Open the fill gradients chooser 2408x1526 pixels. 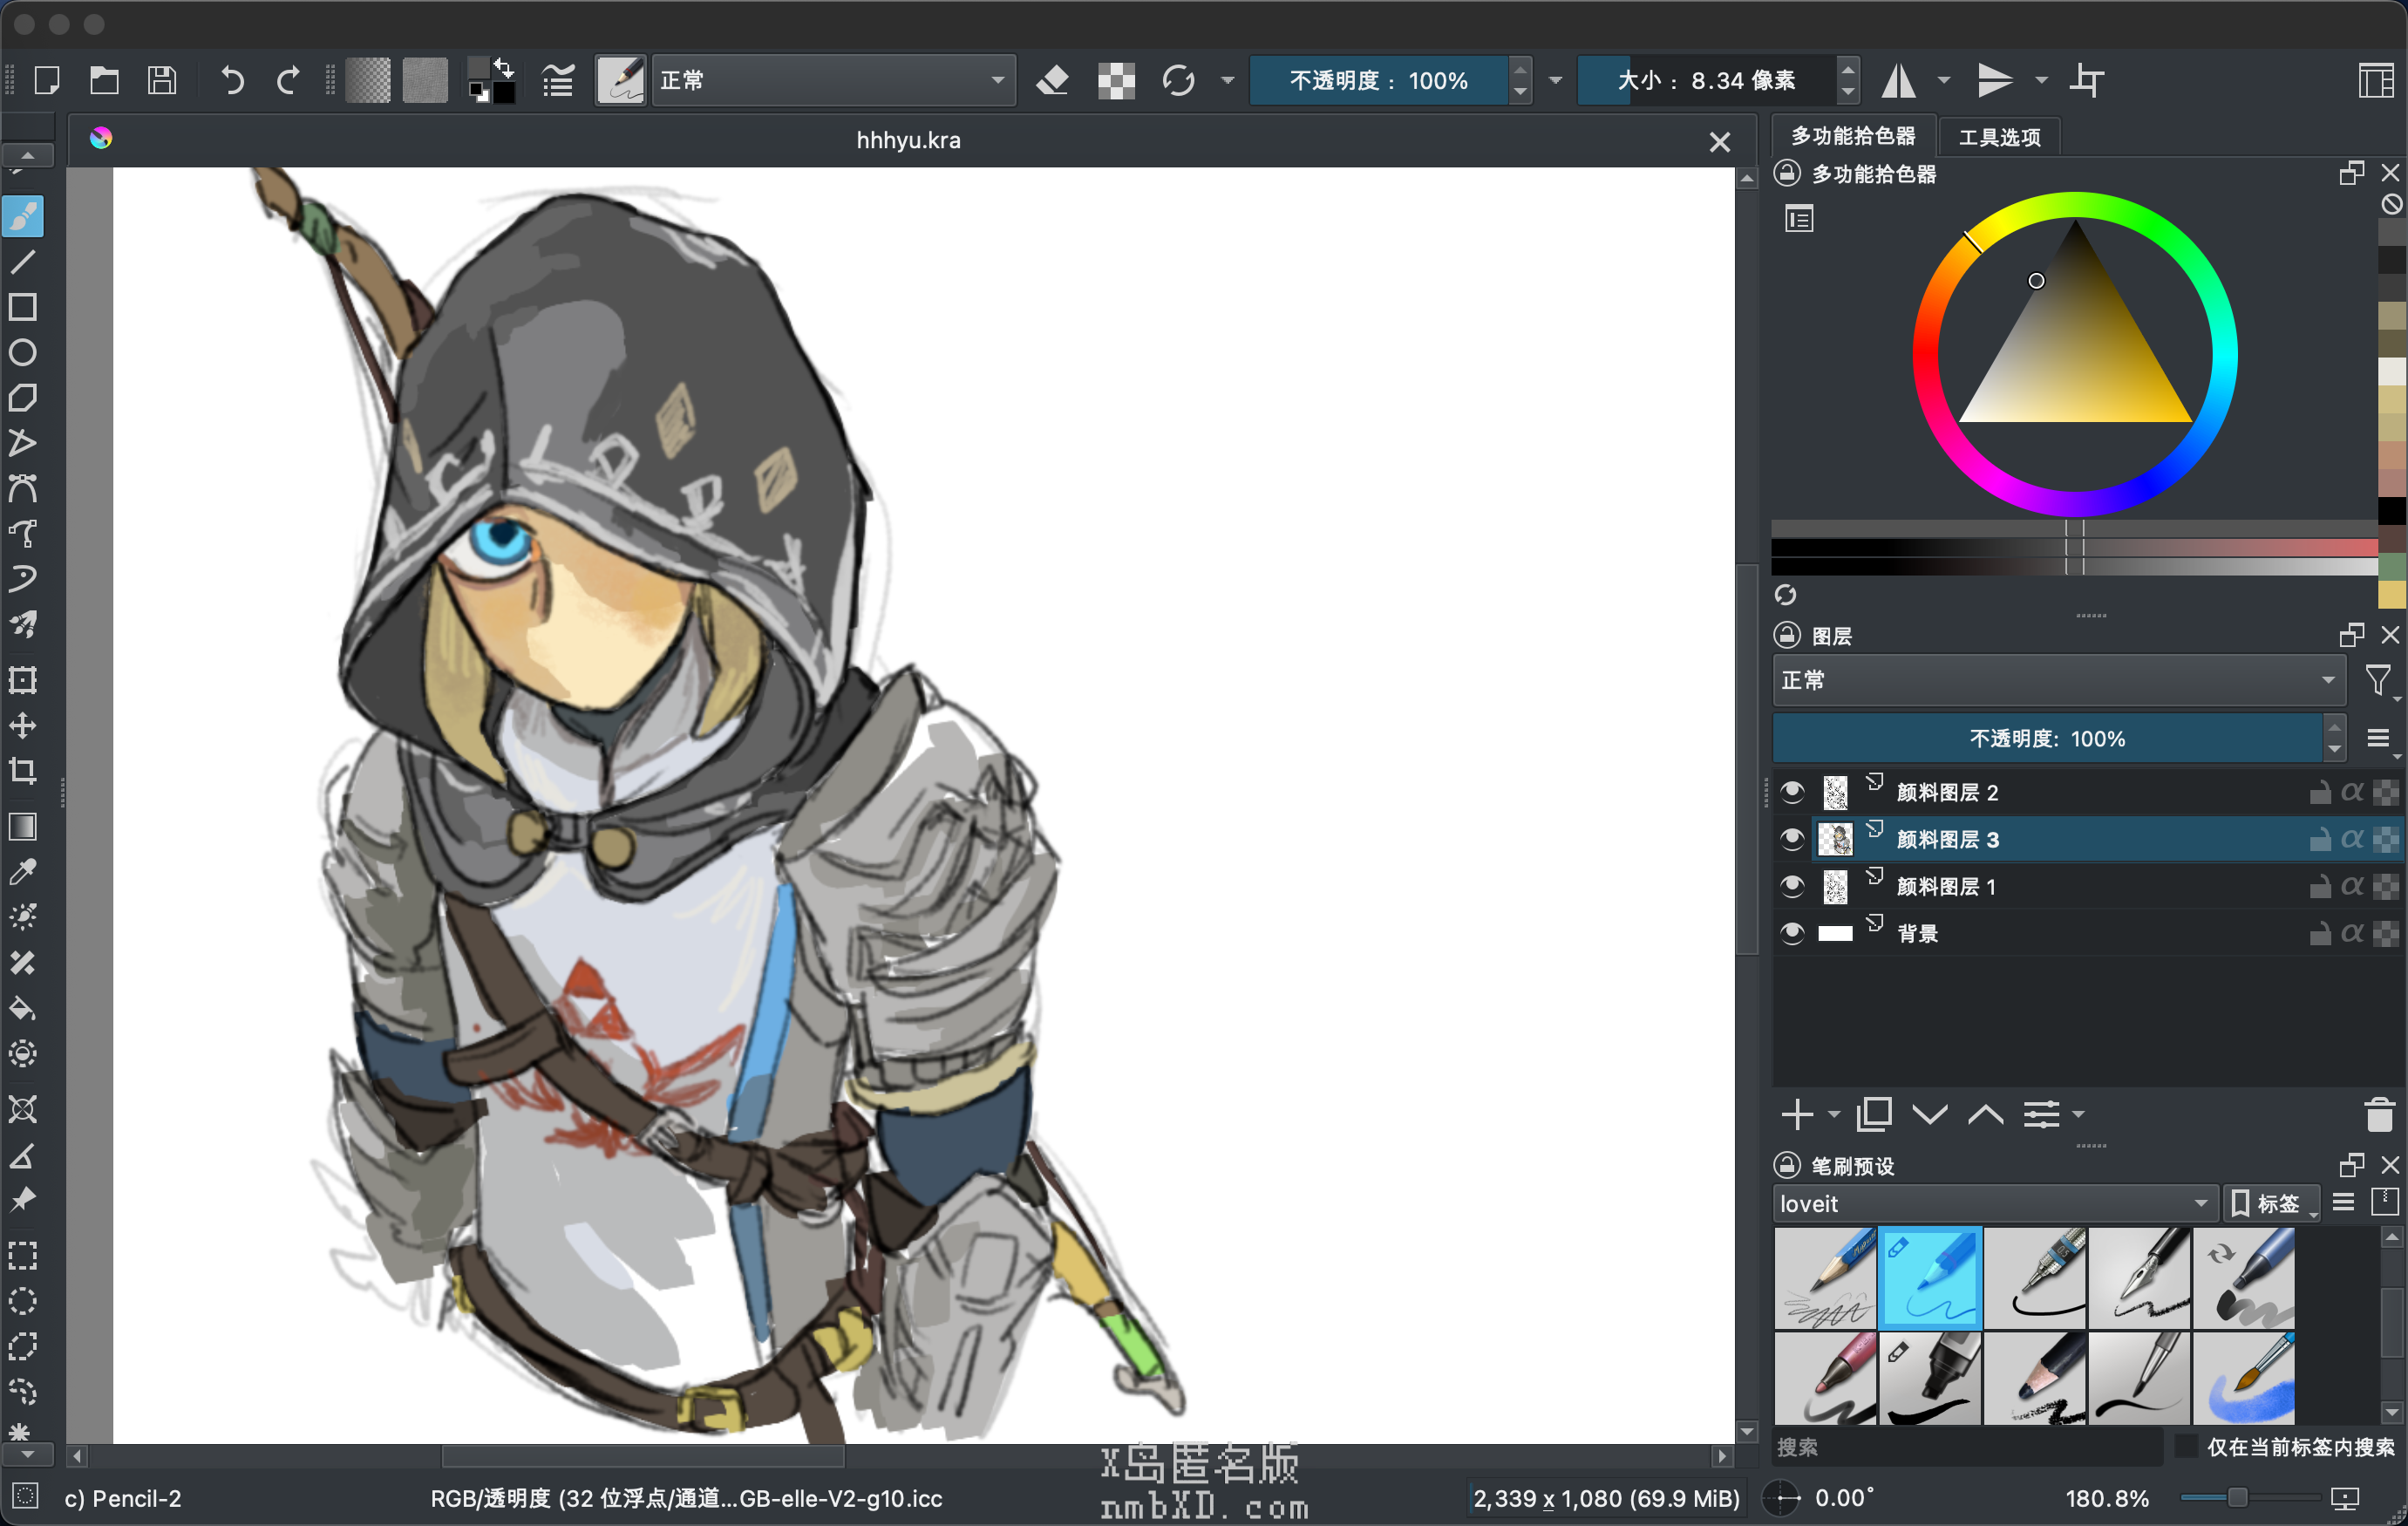tap(368, 80)
